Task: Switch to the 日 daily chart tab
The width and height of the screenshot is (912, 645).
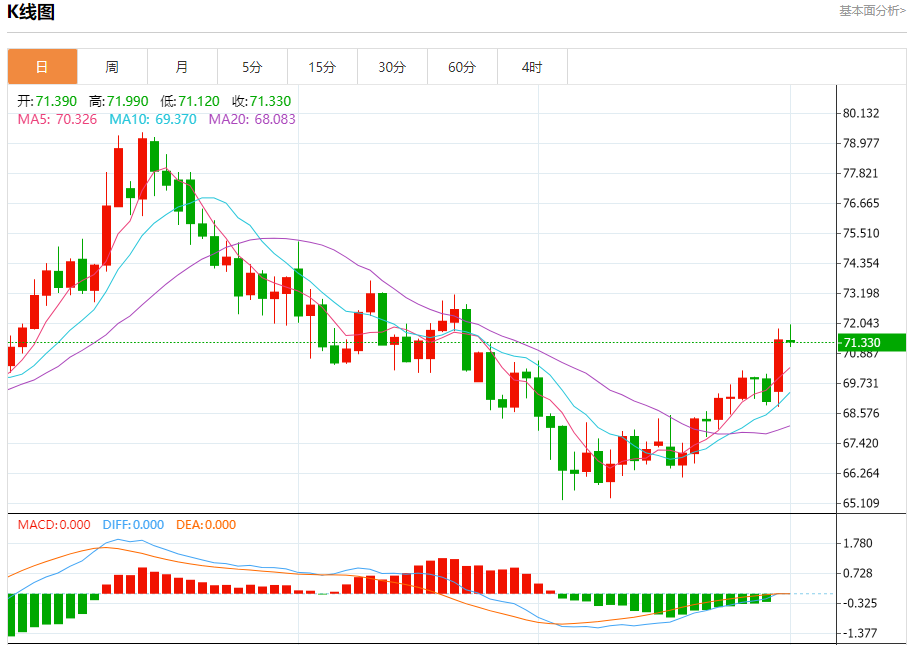Action: point(42,67)
